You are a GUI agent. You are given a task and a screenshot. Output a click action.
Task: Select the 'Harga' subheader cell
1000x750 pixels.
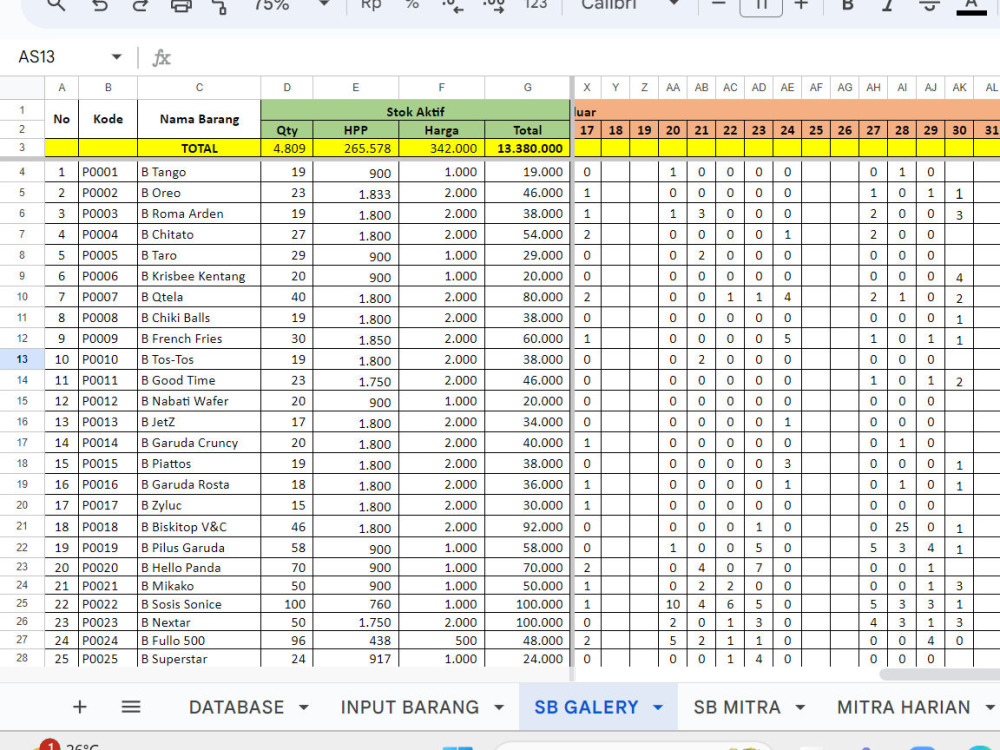tap(441, 130)
